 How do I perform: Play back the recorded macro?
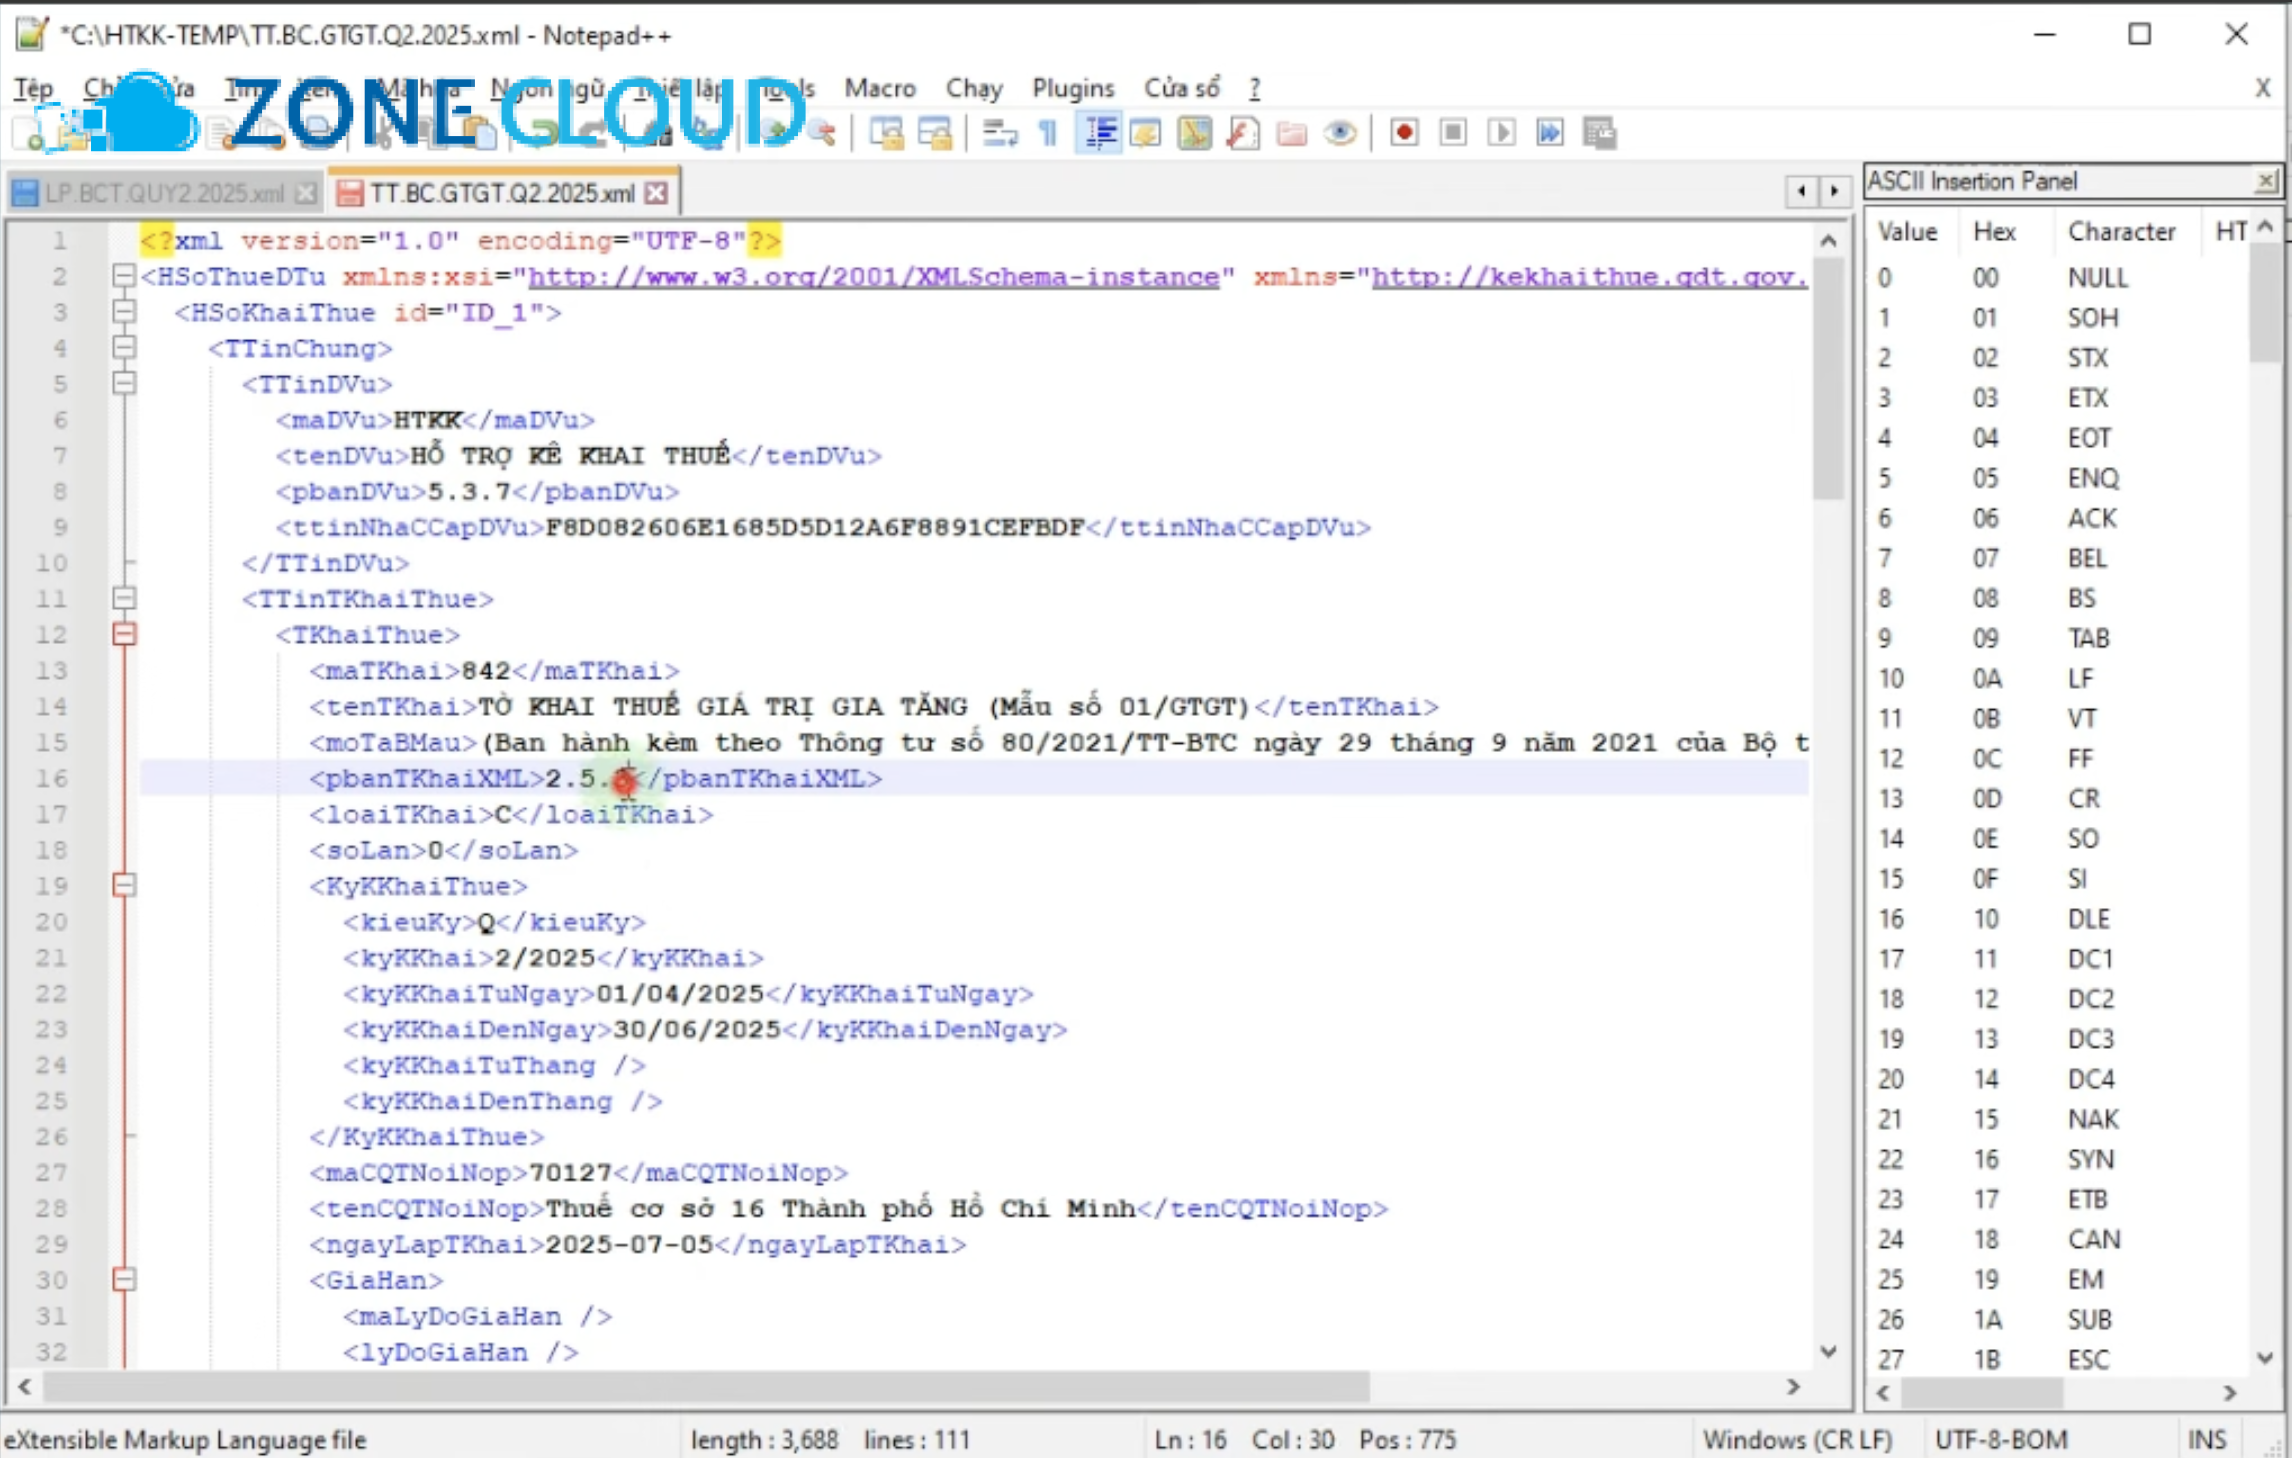click(1501, 133)
